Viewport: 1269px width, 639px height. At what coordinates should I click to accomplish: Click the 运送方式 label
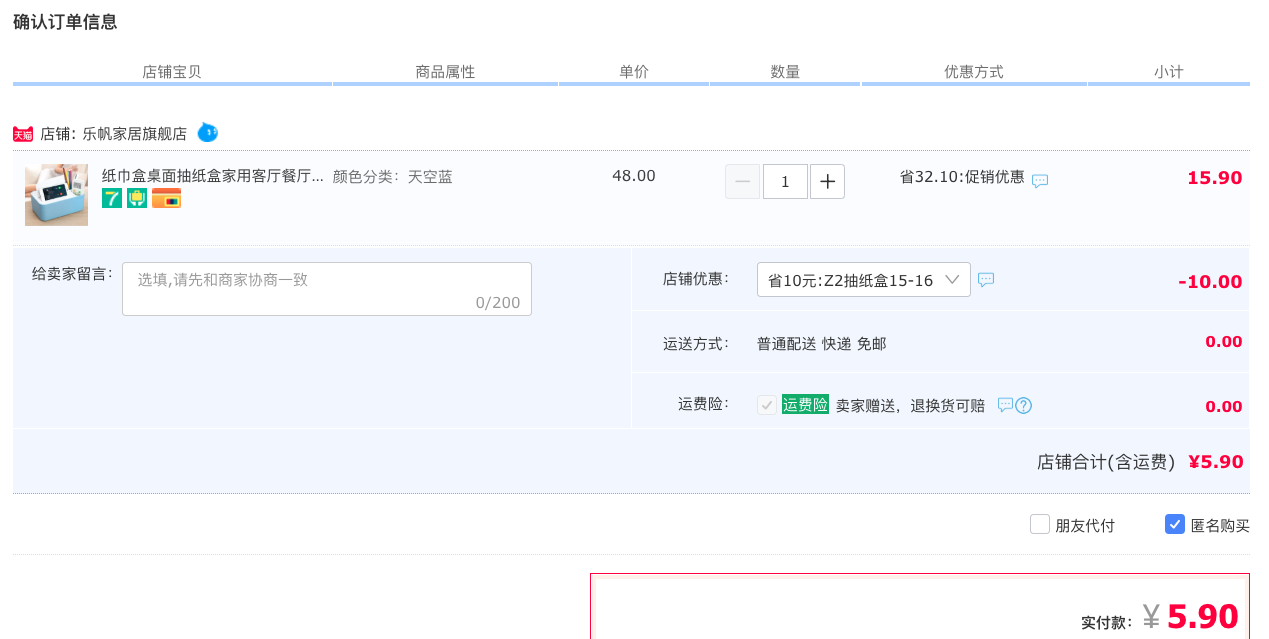click(696, 344)
